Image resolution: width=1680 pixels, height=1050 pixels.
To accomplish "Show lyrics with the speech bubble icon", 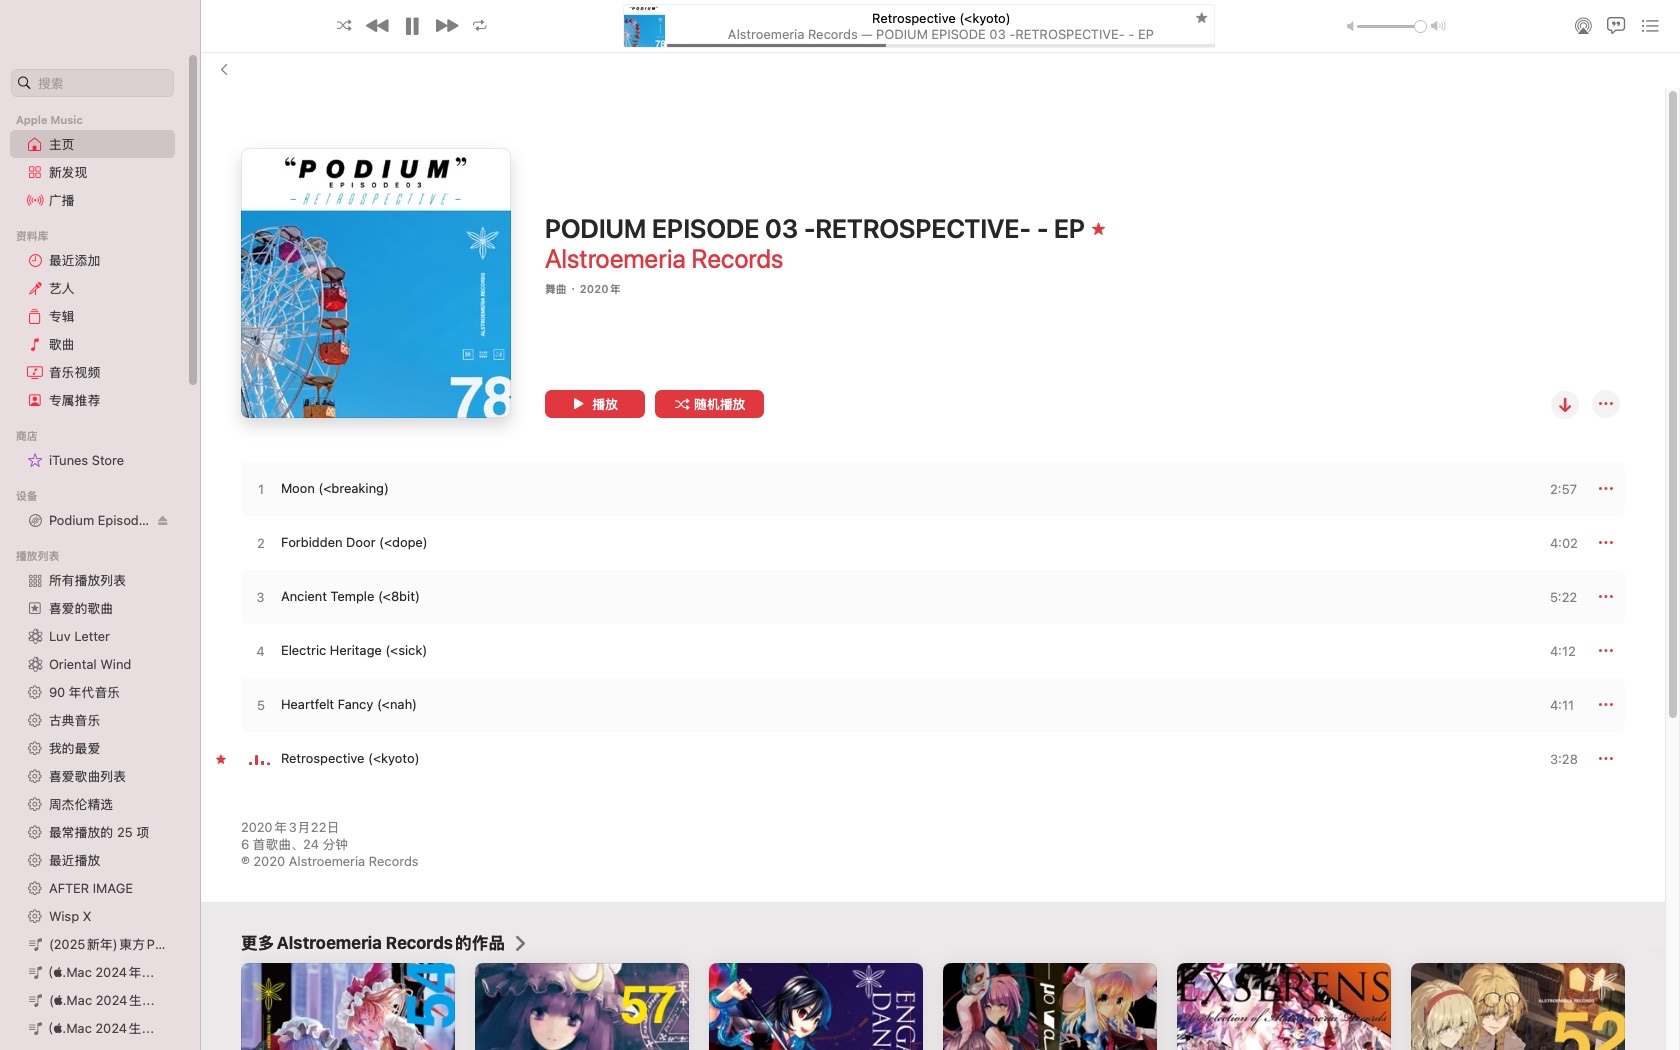I will tap(1616, 26).
